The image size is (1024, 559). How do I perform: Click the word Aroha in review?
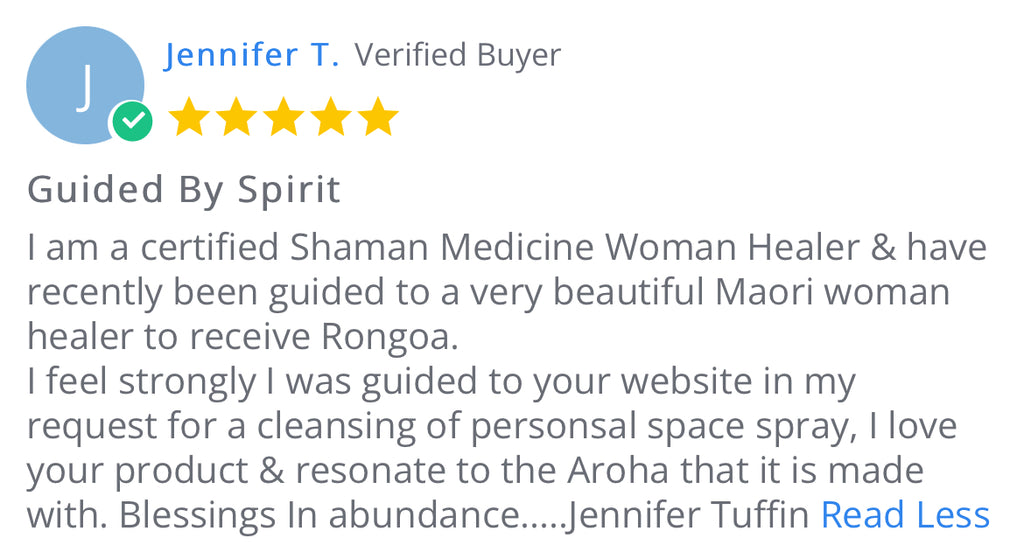click(x=618, y=470)
